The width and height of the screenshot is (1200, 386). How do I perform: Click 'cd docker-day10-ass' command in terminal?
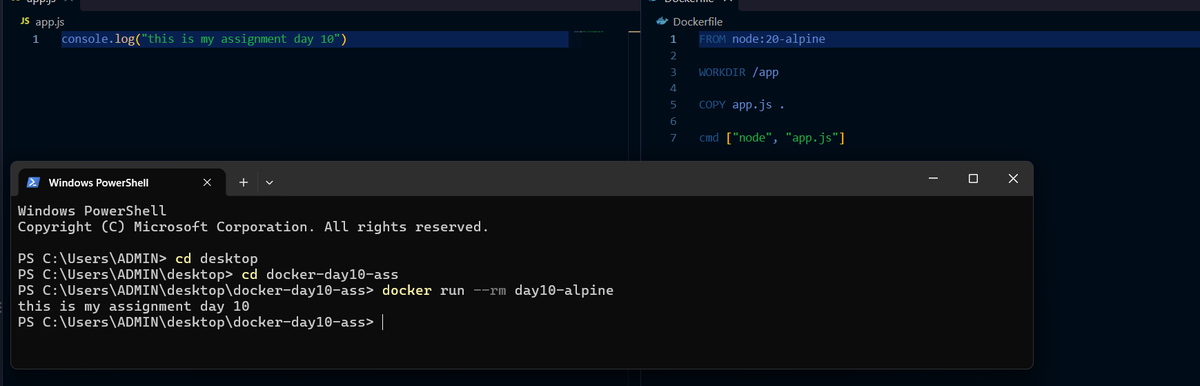(320, 275)
